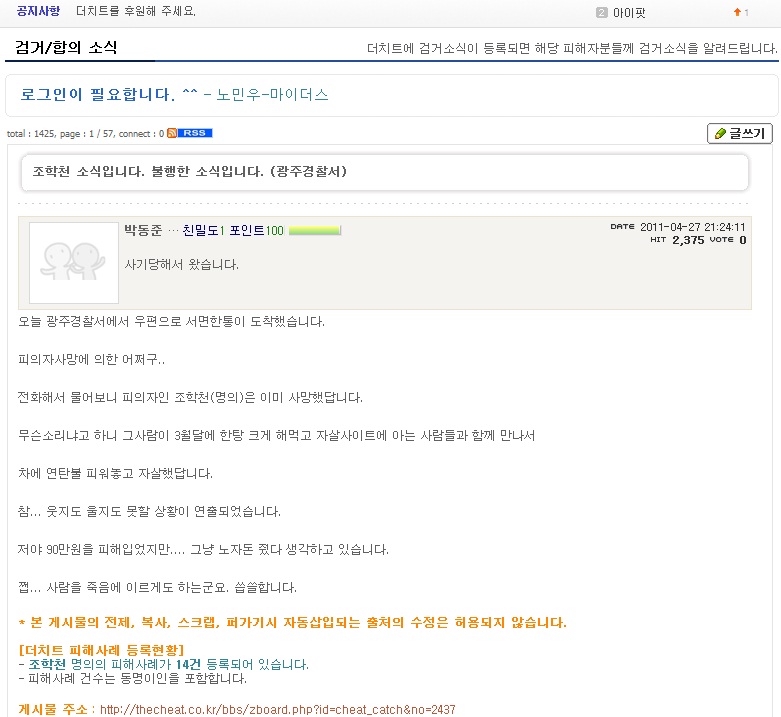
Task: Click 'total : 1425, page : 1 / 57' text
Action: pyautogui.click(x=61, y=133)
